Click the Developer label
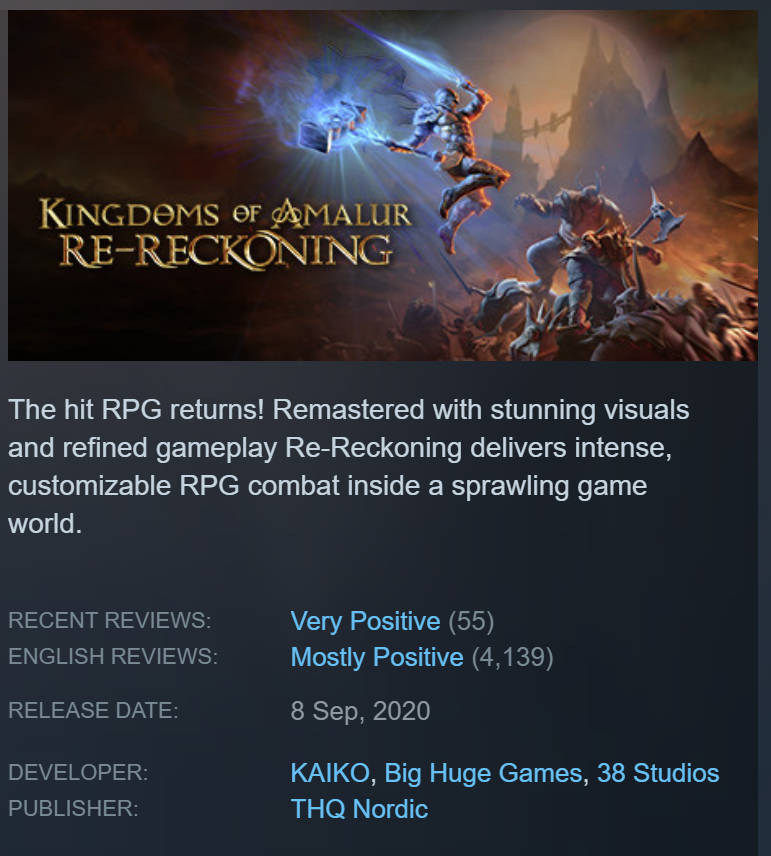 tap(78, 772)
